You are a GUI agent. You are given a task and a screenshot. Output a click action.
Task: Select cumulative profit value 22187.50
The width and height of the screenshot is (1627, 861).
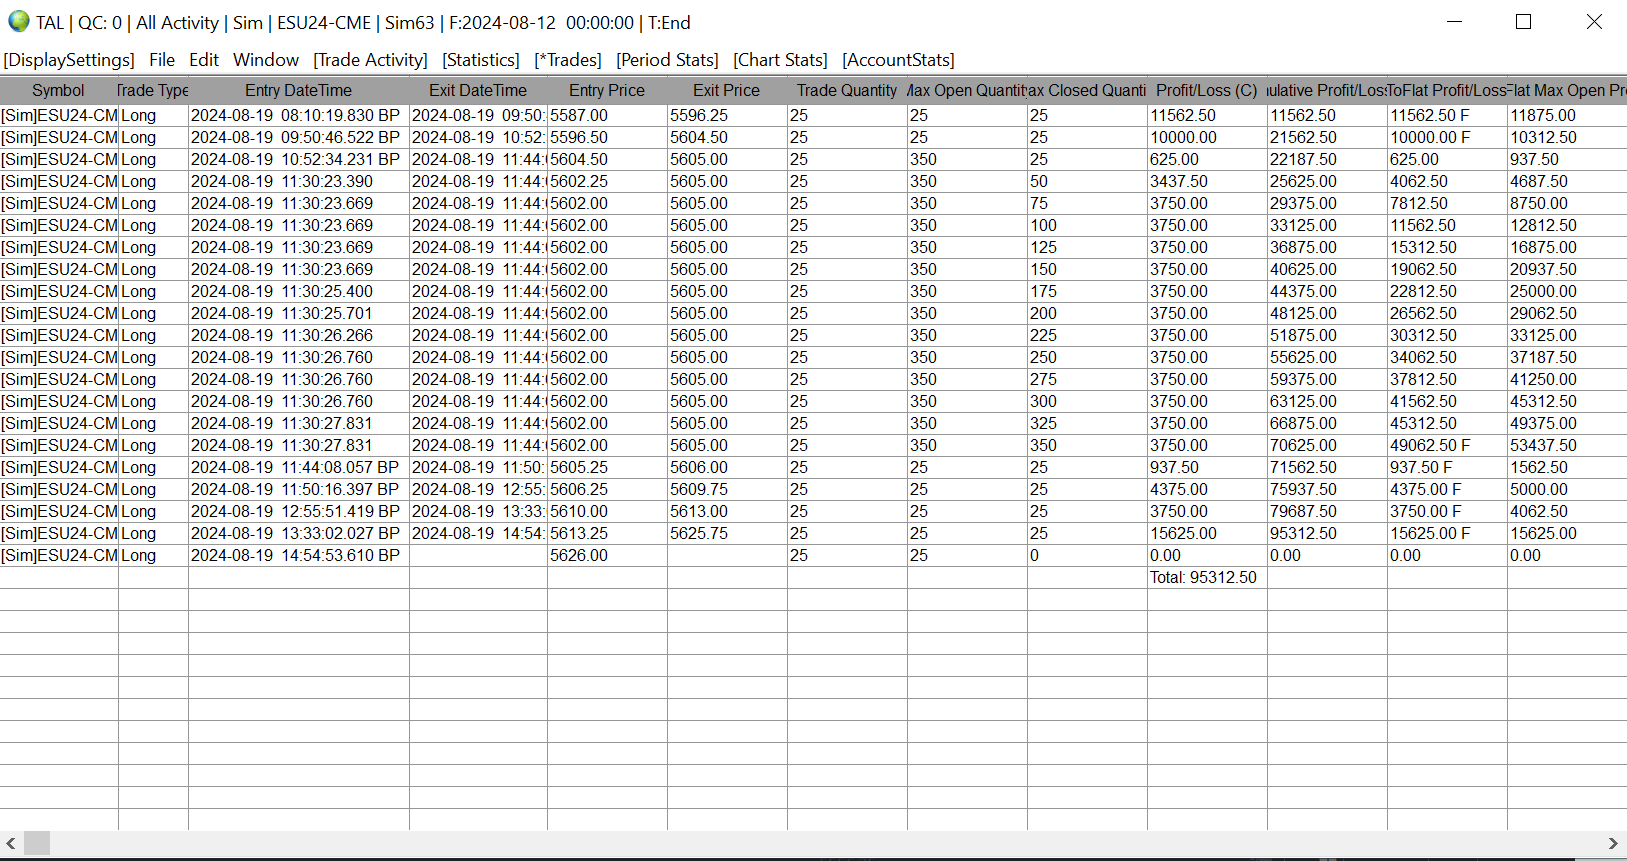coord(1327,159)
